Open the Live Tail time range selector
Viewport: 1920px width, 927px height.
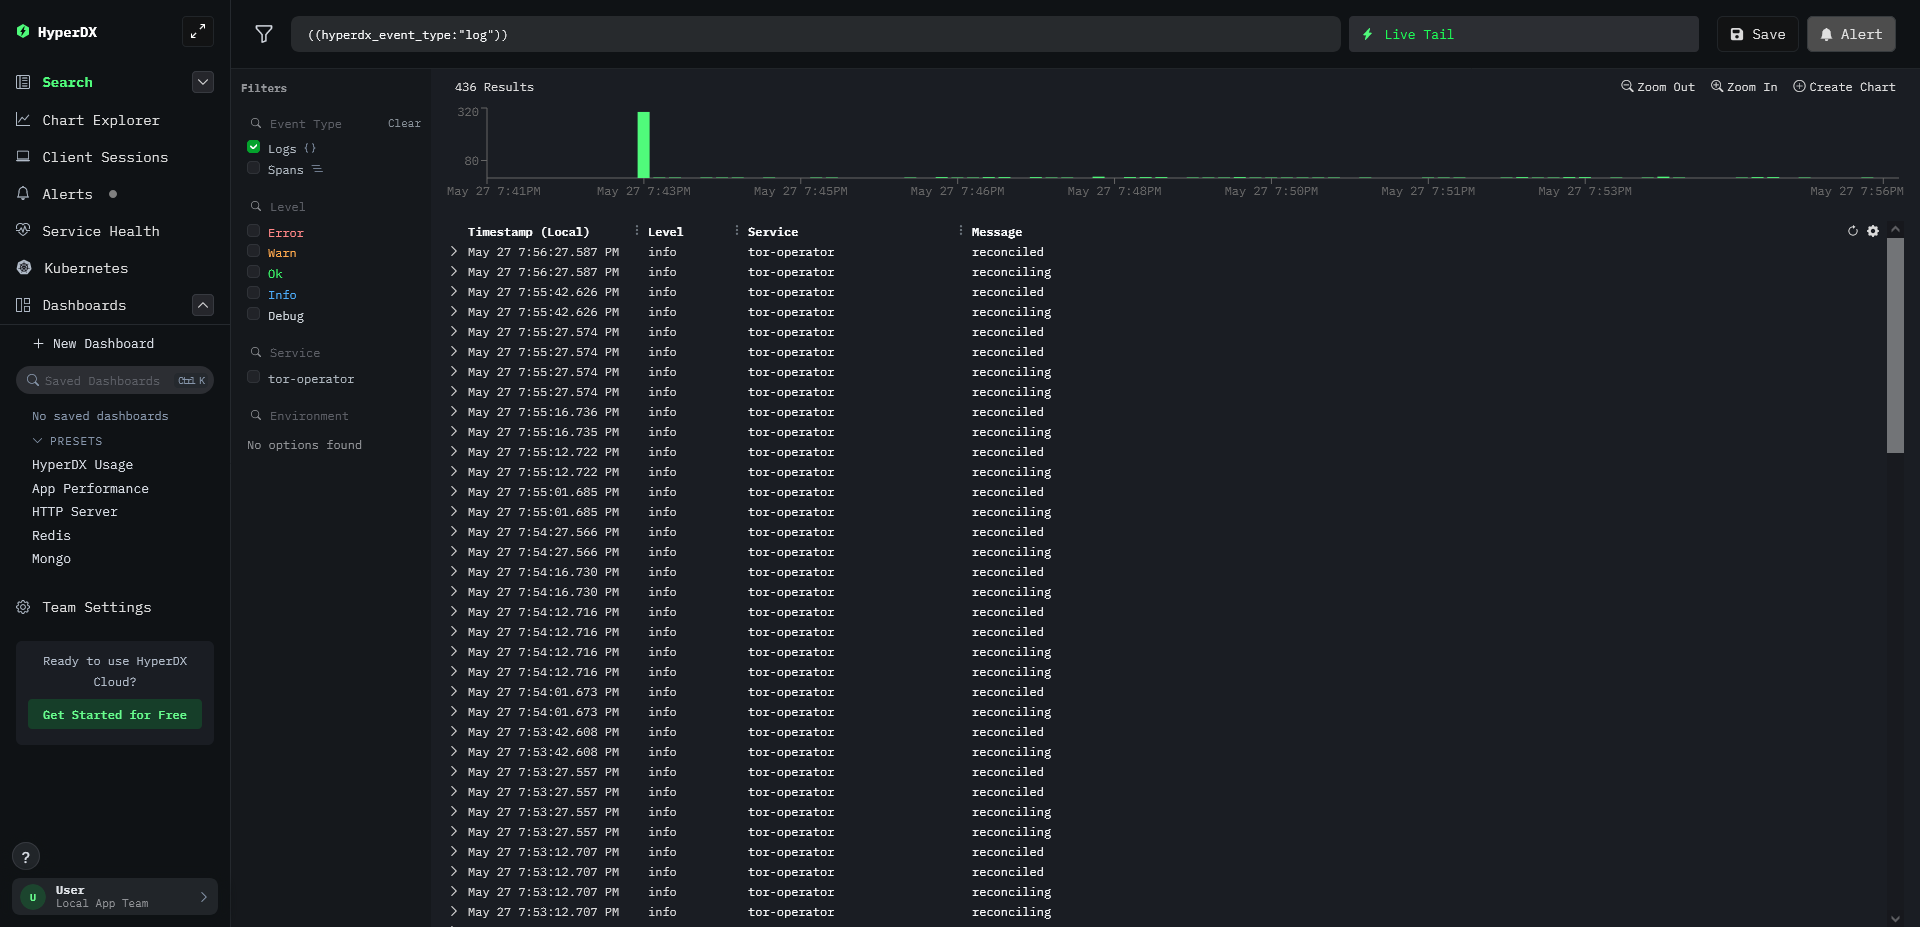[x=1524, y=34]
